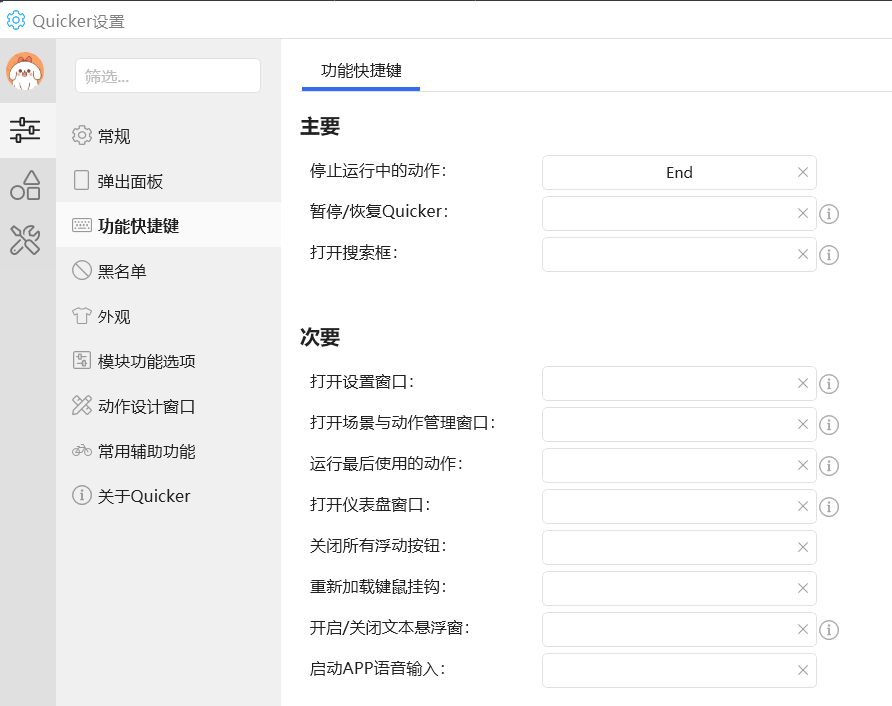
Task: Show info for 打开搜索框
Action: (x=829, y=255)
